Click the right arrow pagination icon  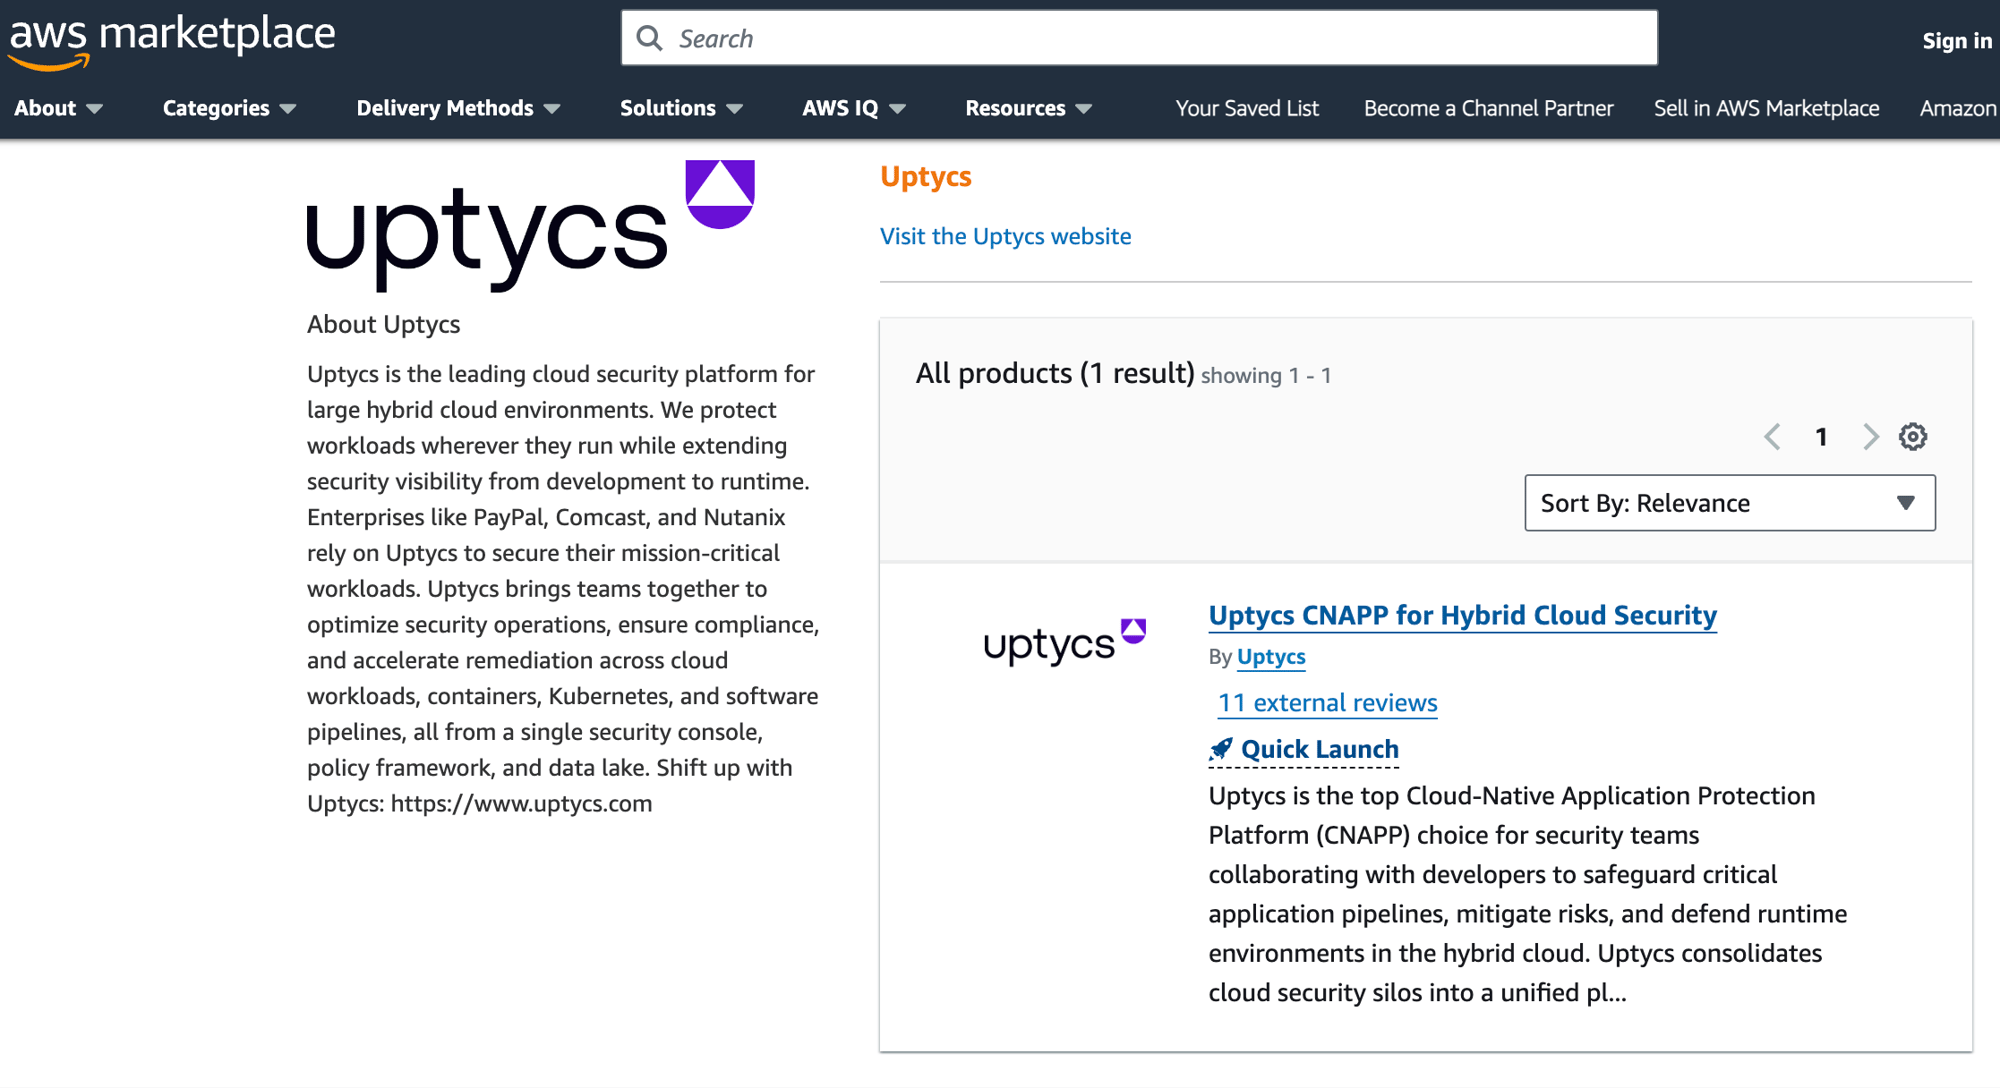1866,435
